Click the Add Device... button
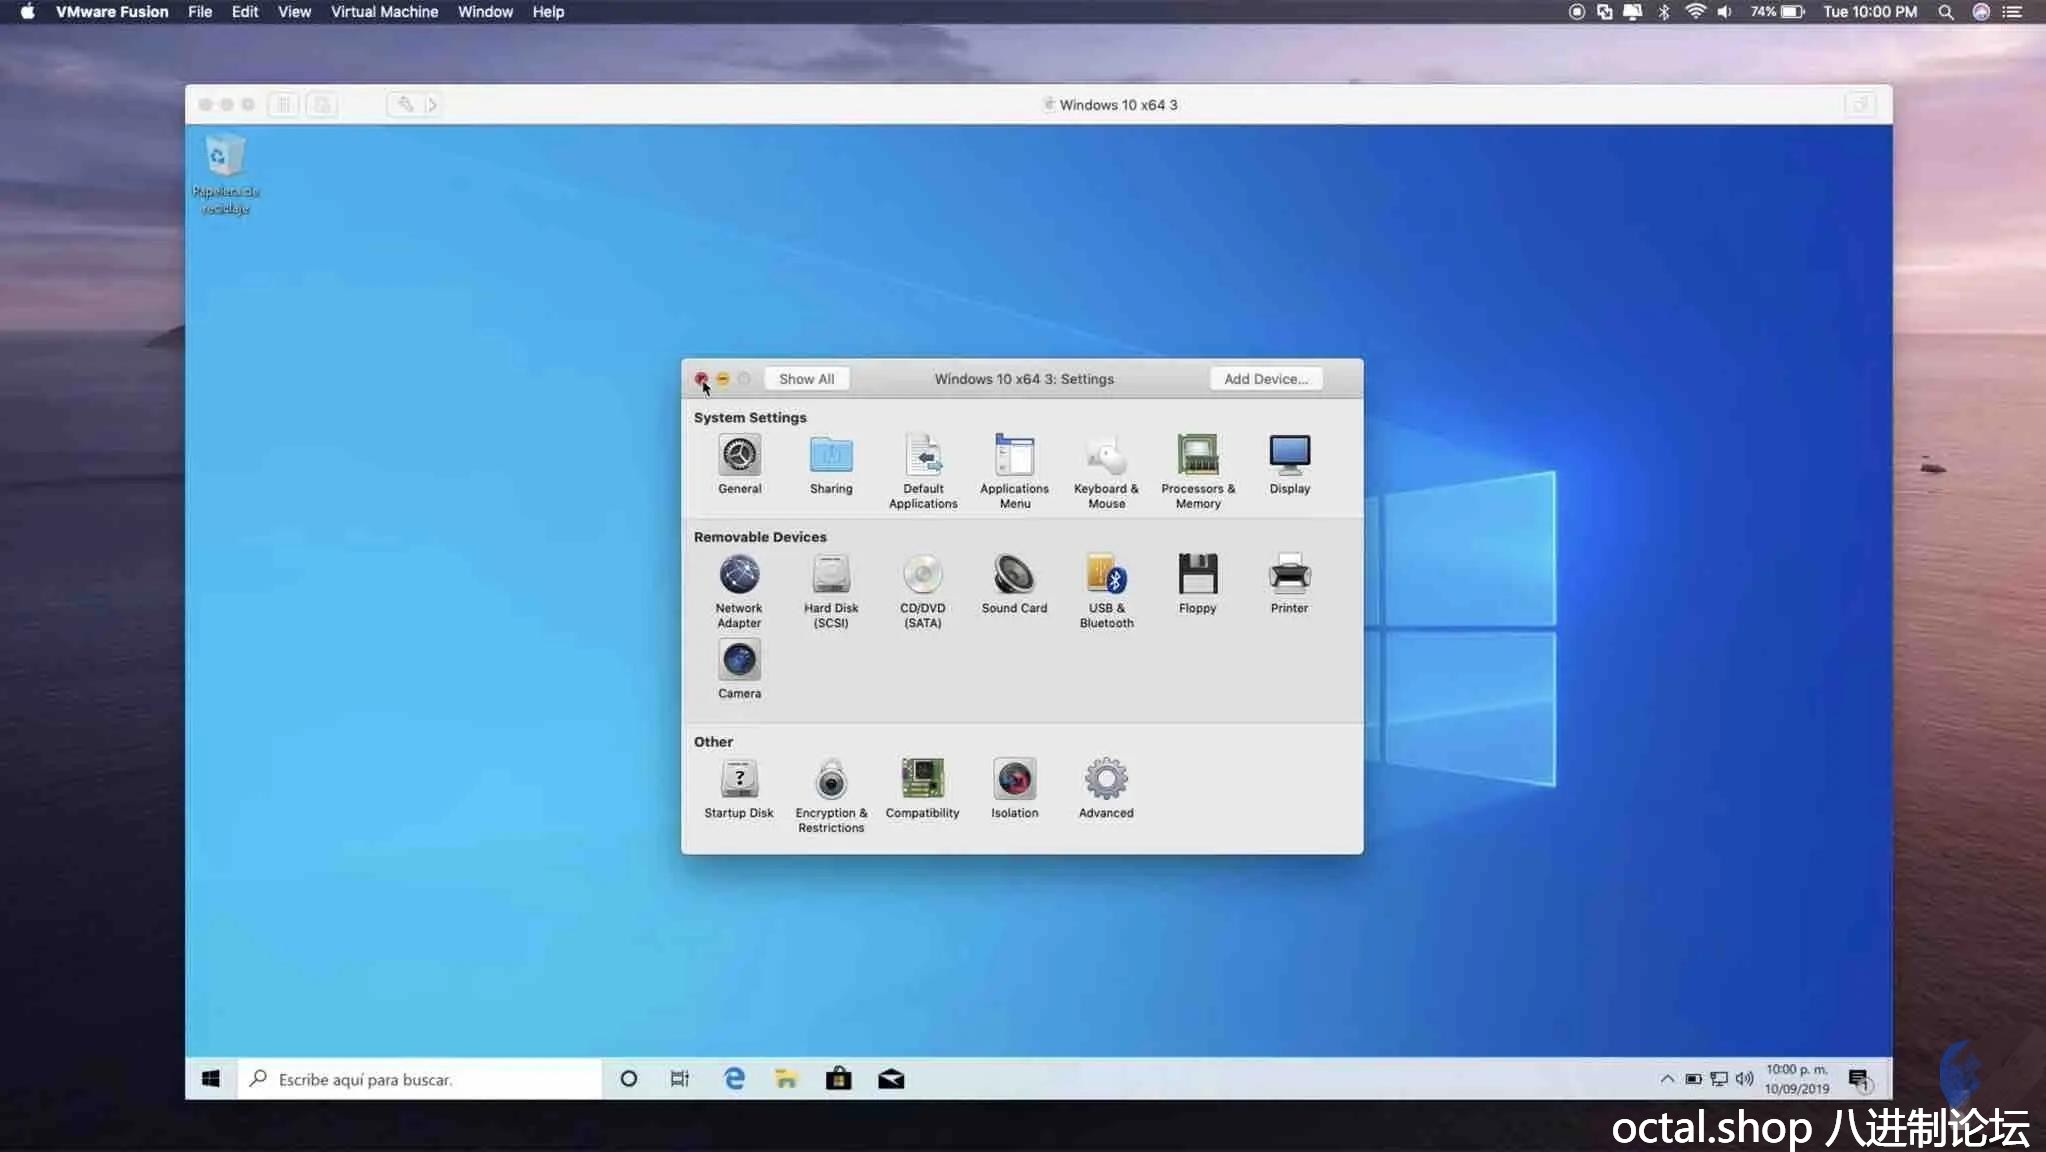2046x1152 pixels. [x=1266, y=379]
